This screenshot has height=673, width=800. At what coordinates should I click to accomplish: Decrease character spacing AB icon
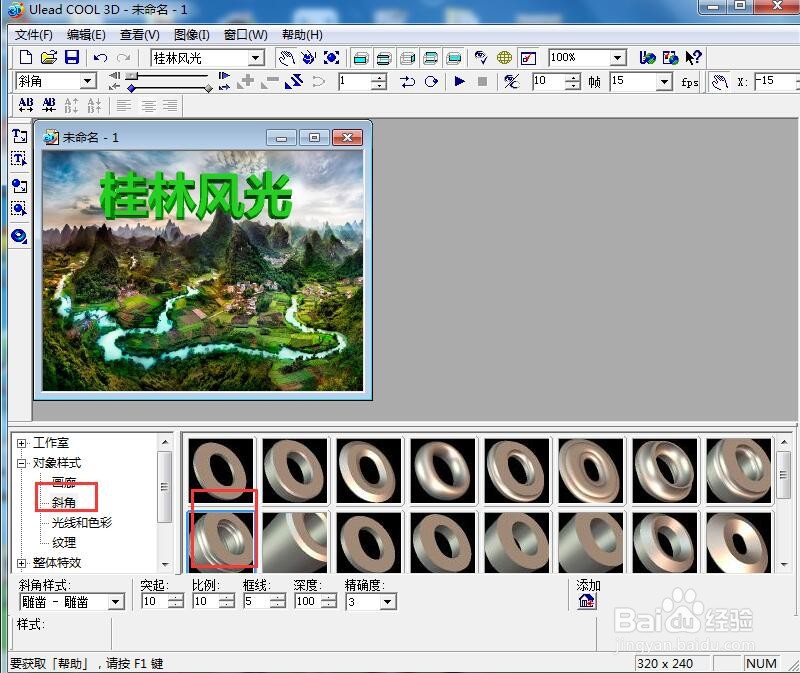tap(49, 105)
